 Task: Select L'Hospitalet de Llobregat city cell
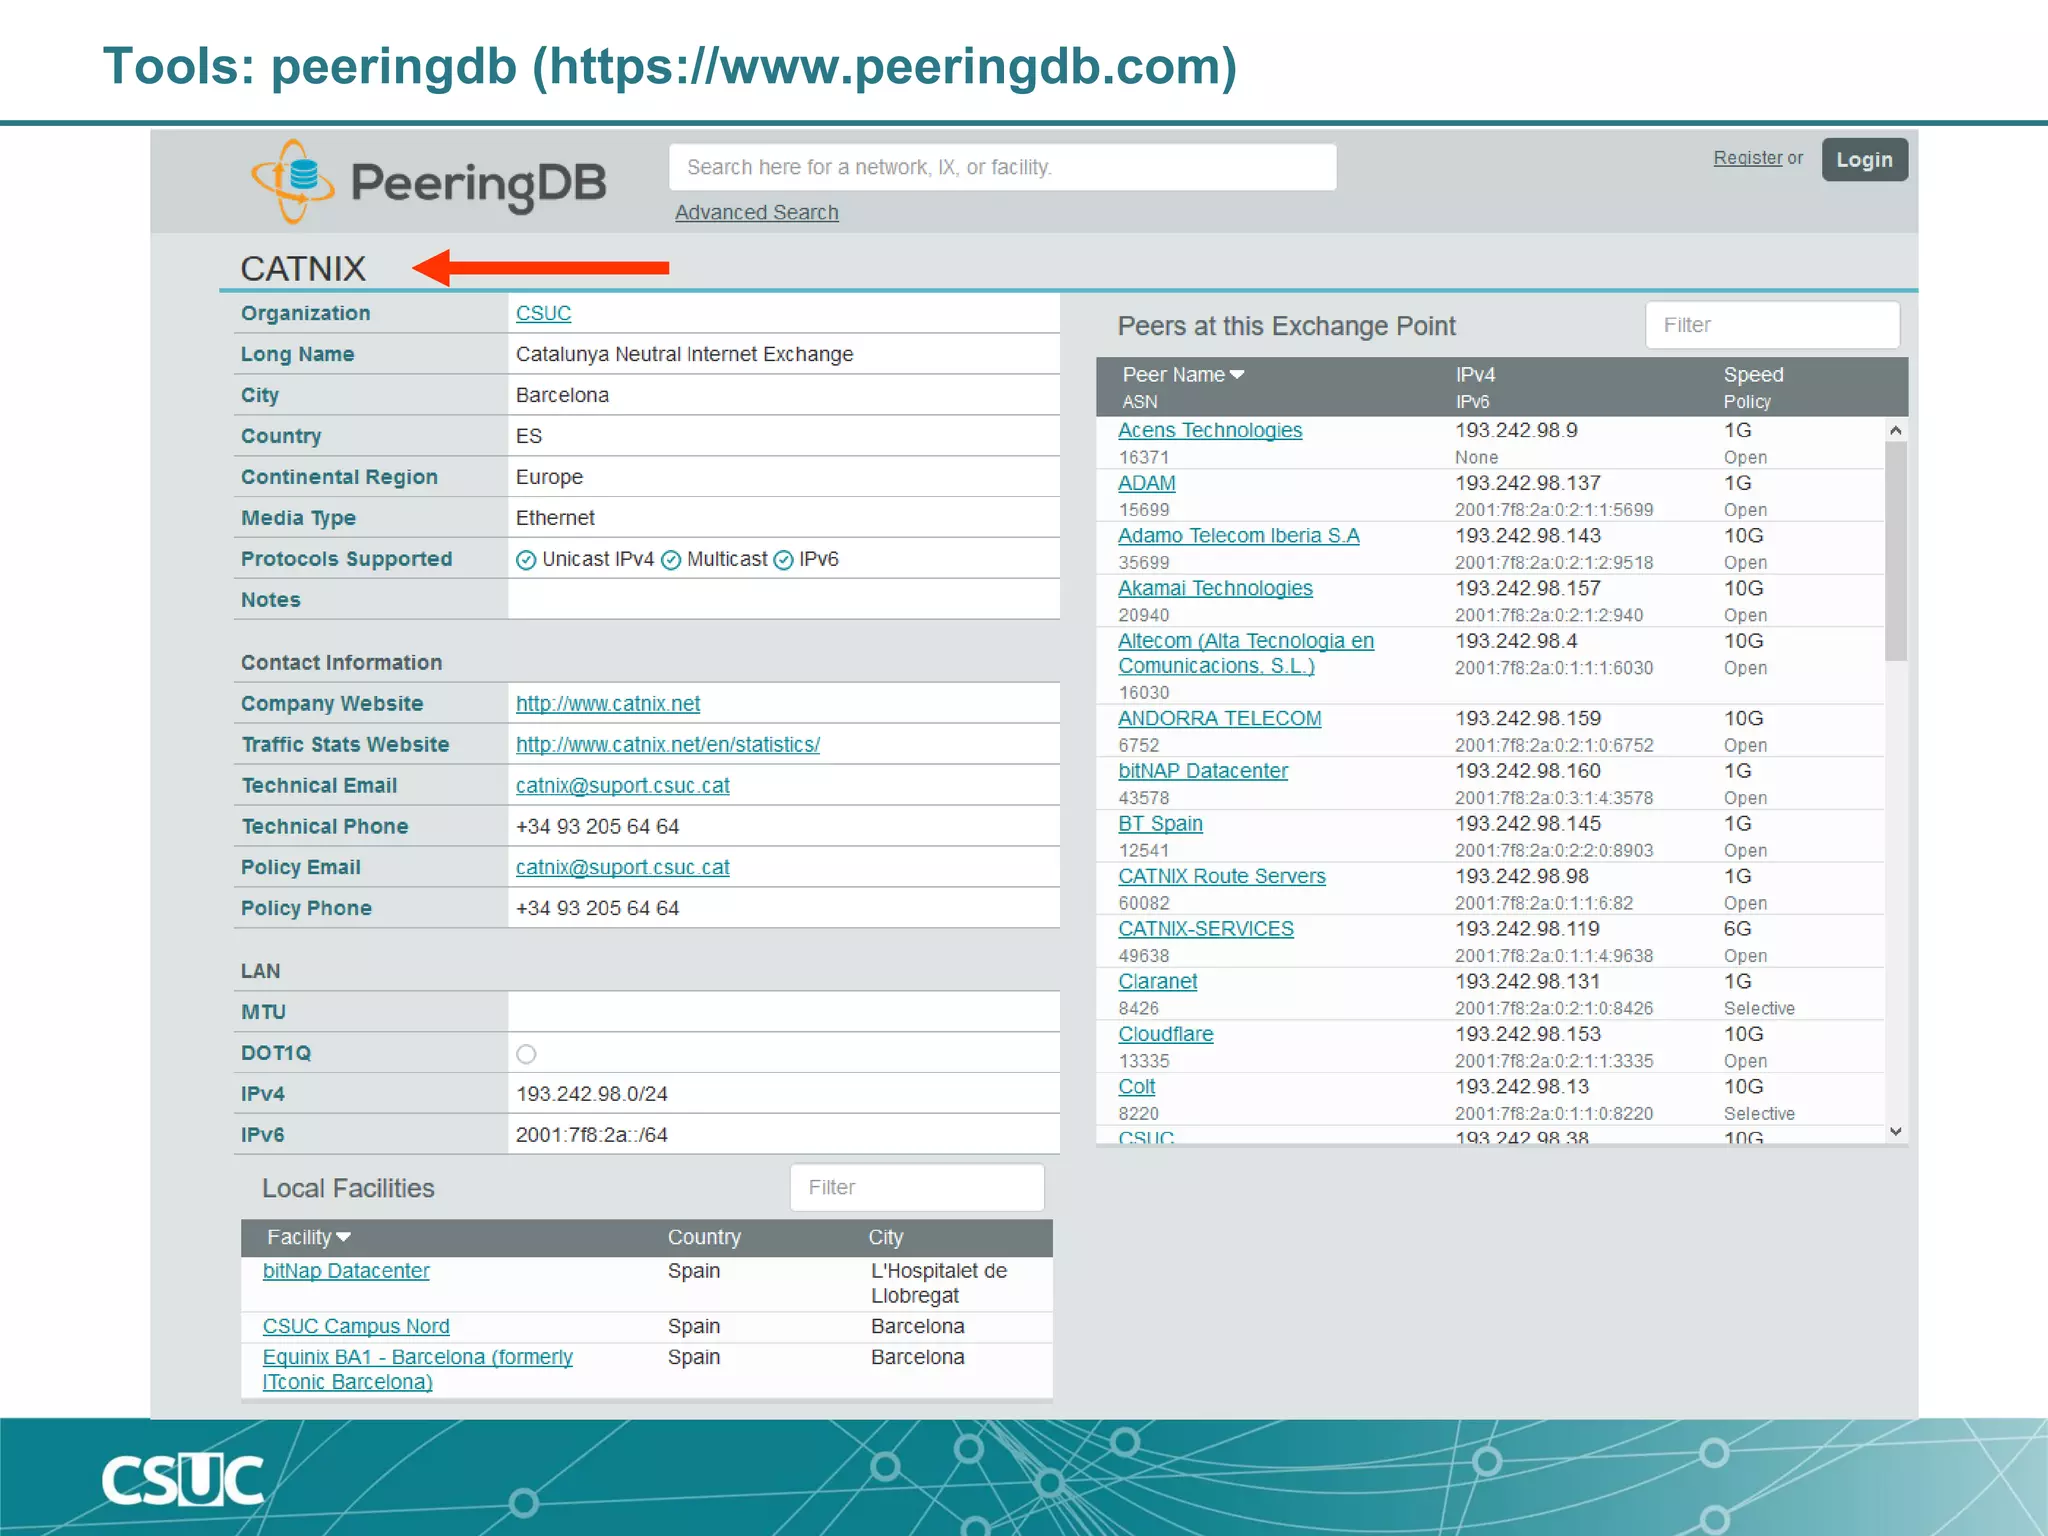[938, 1284]
